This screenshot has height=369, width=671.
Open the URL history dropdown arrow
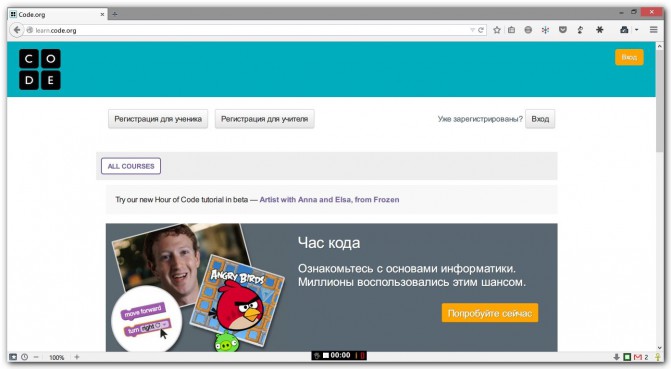tap(472, 30)
